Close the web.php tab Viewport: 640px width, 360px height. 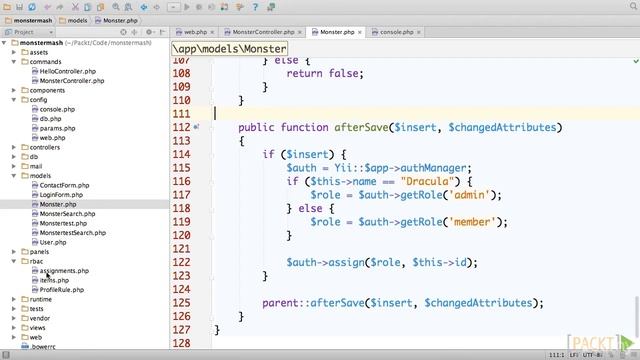(212, 32)
